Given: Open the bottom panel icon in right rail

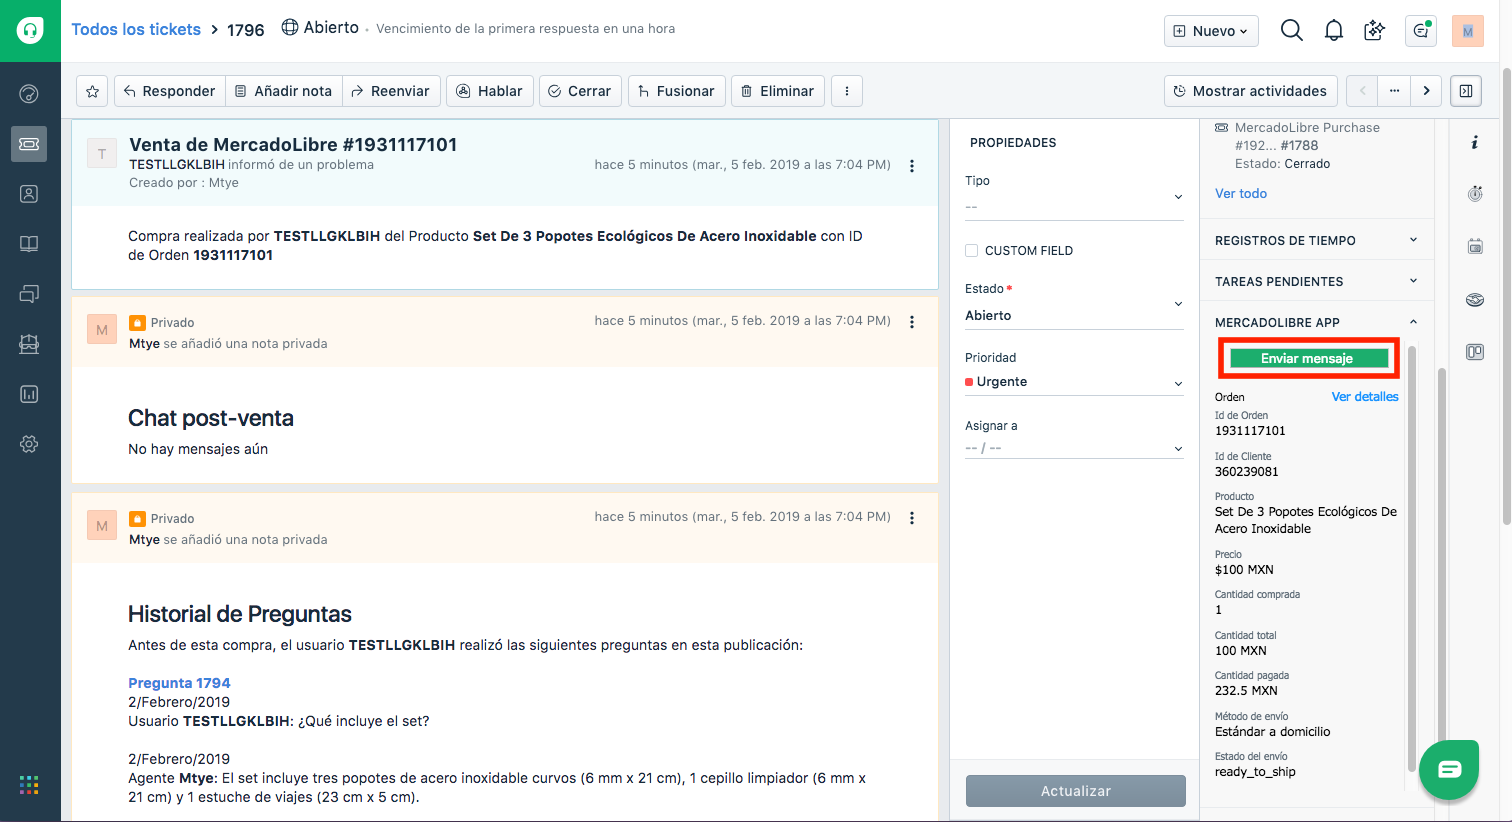Looking at the screenshot, I should click(x=1475, y=352).
